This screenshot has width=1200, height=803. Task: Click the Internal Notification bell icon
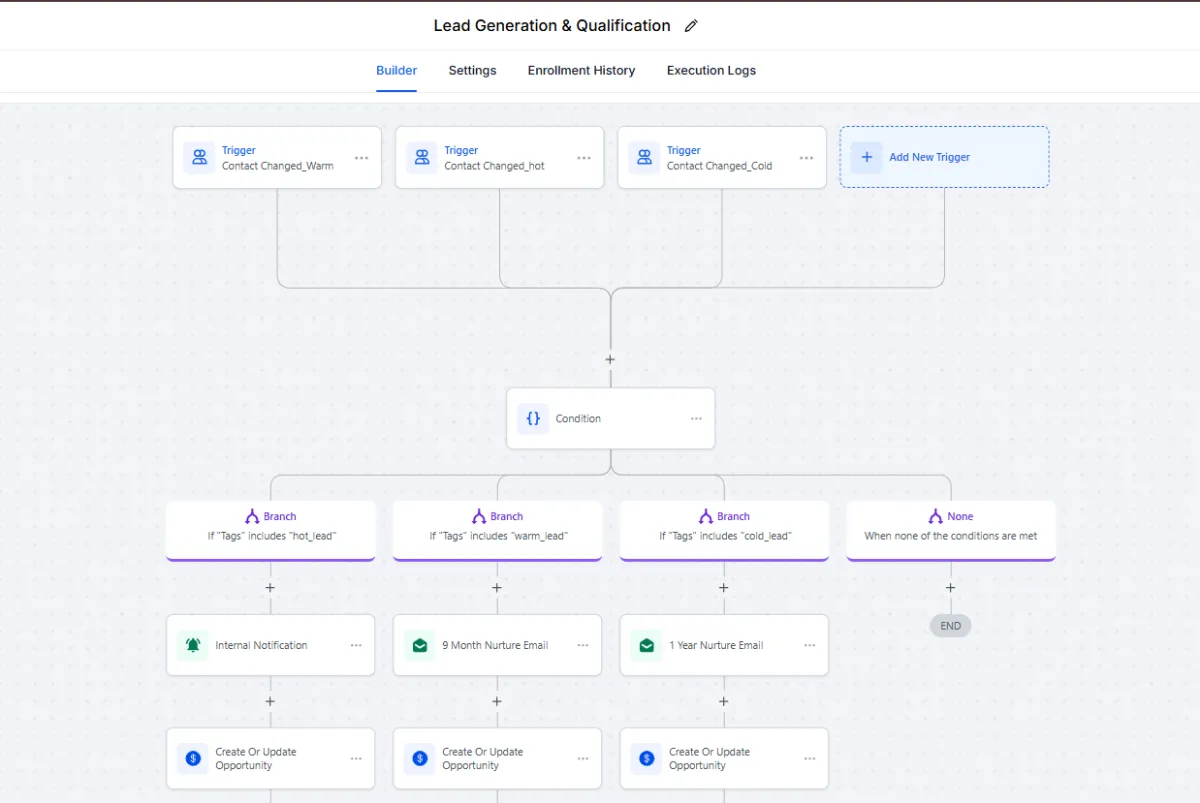193,645
